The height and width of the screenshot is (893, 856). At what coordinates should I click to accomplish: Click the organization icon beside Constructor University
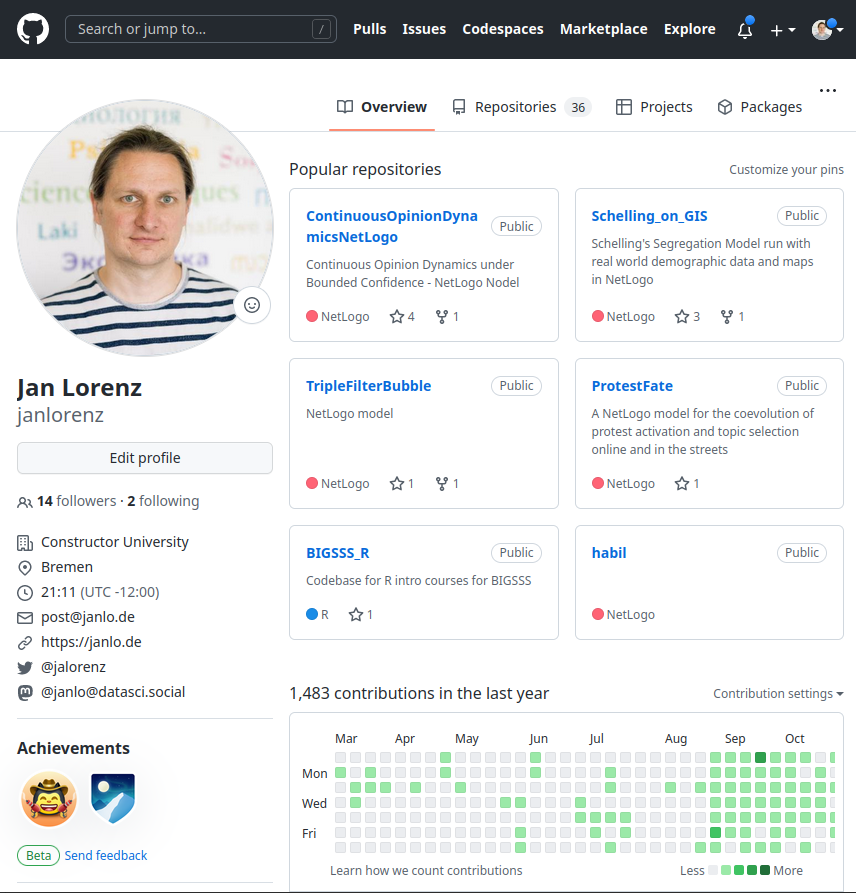[x=24, y=541]
